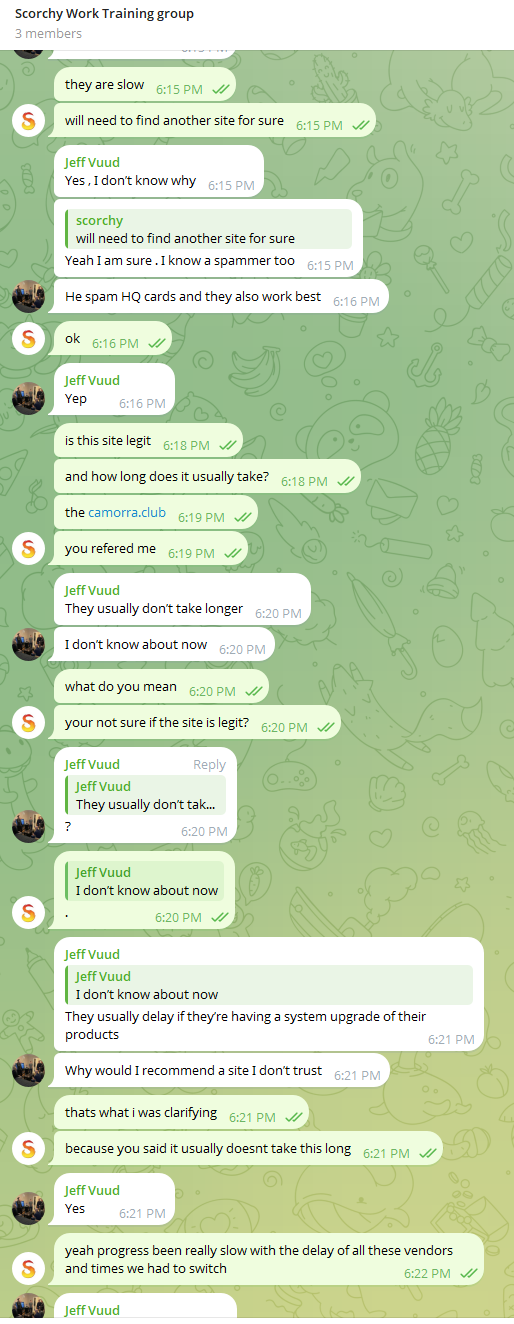Click scorchy avatar beside 'you refered me'
Viewport: 514px width, 1324px height.
coord(29,549)
